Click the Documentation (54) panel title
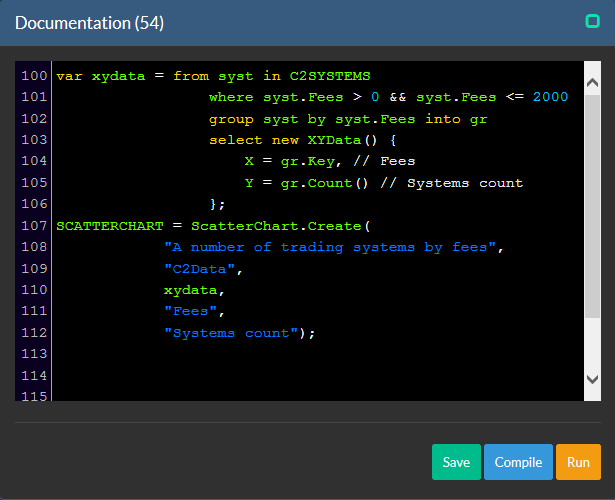Image resolution: width=615 pixels, height=500 pixels. click(89, 23)
